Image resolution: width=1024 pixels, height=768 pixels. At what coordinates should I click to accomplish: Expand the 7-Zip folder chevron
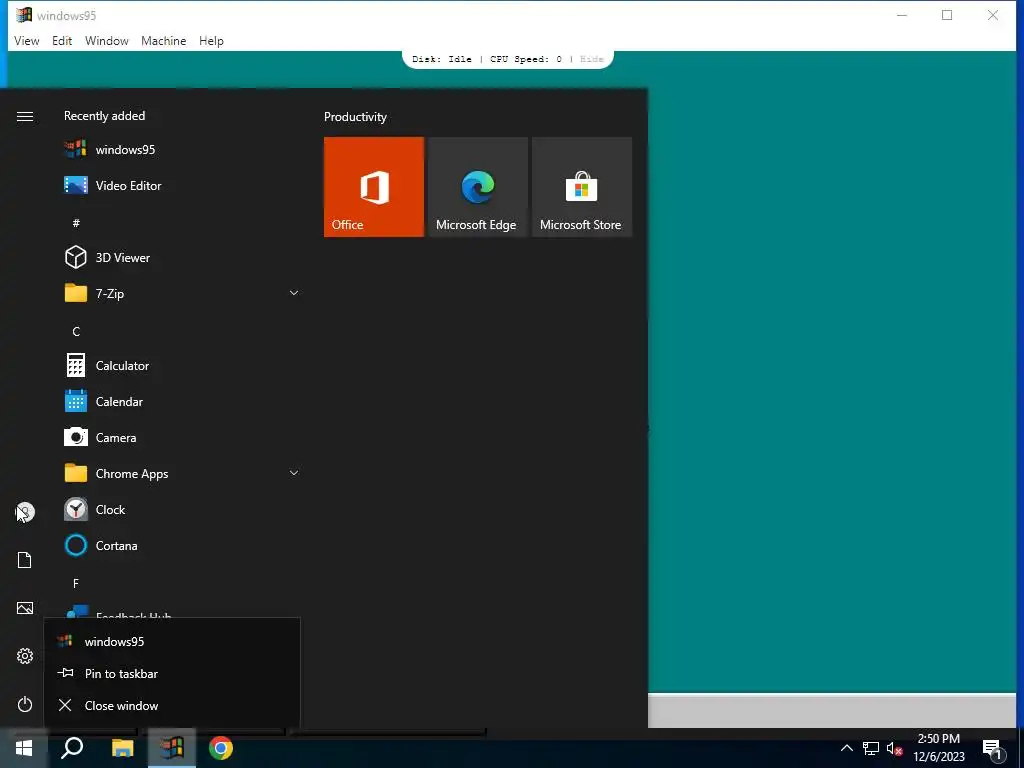pos(294,293)
